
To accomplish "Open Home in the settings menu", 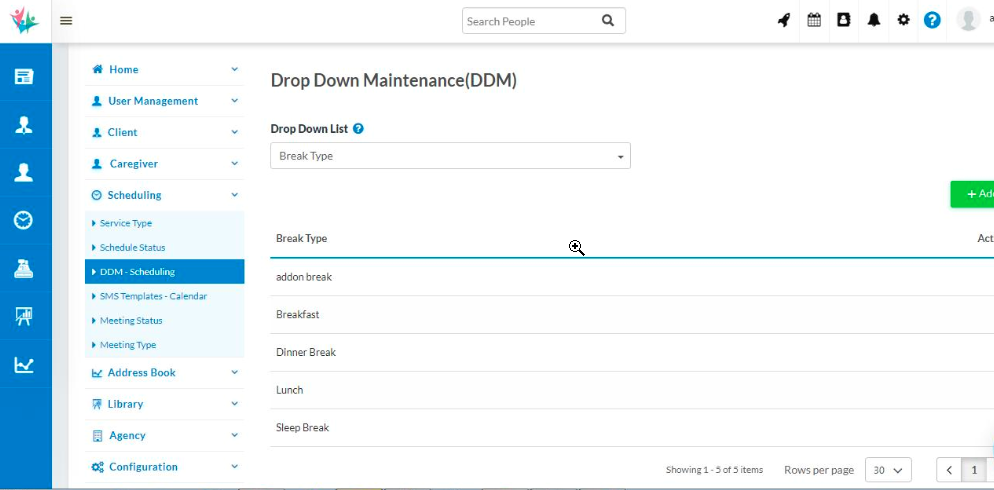I will (123, 69).
